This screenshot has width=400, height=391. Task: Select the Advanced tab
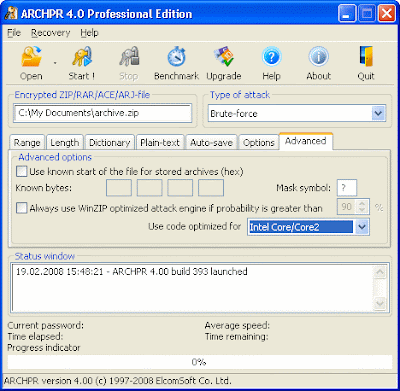[x=306, y=141]
